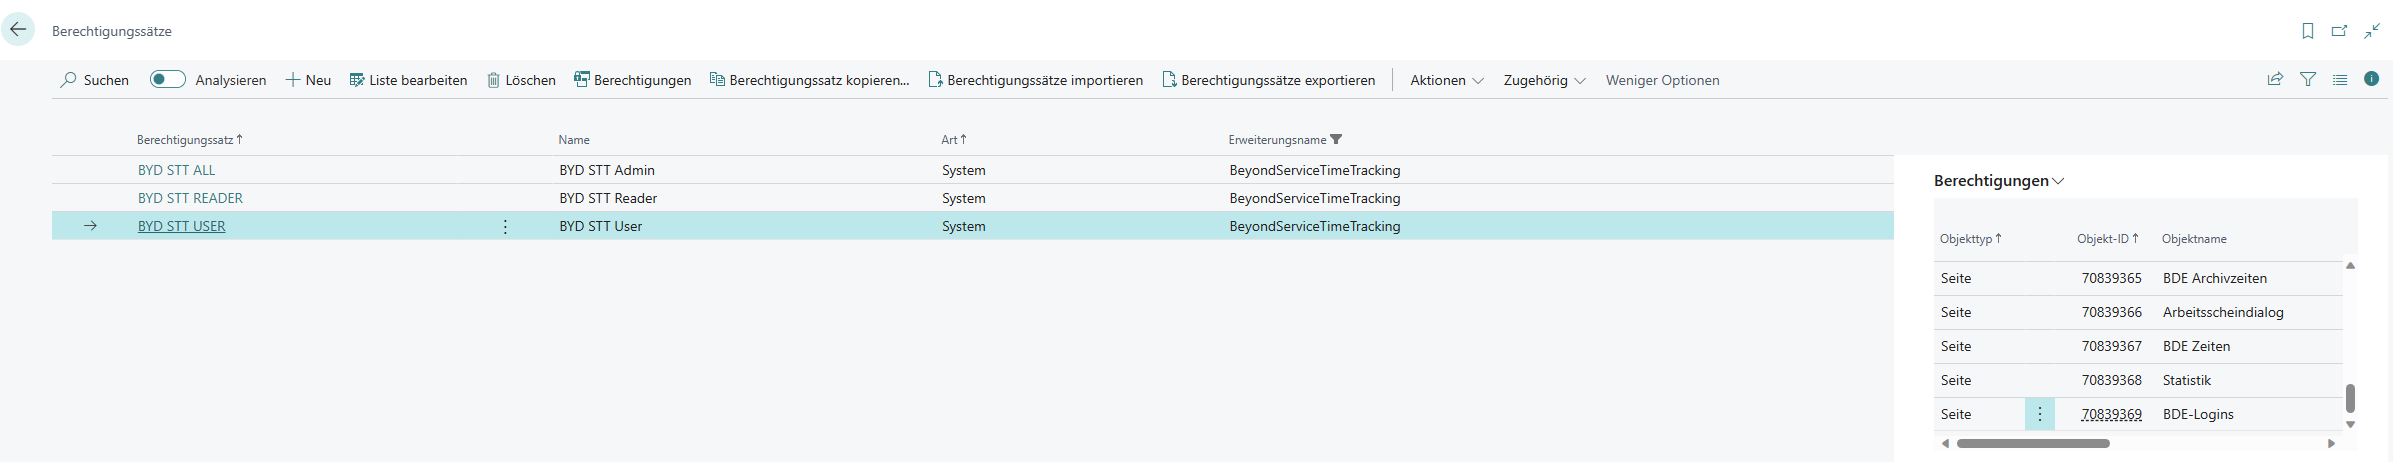Open Erweiterungsname column filter header
2393x462 pixels.
(1285, 140)
